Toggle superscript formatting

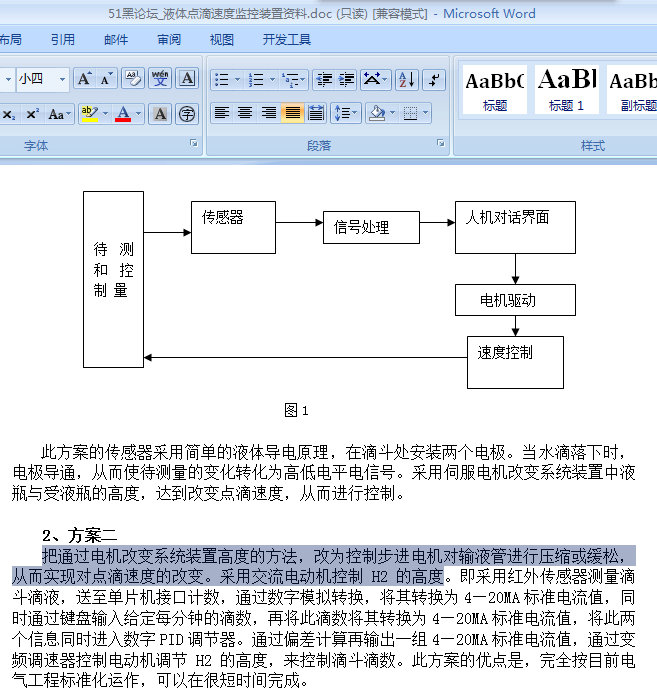point(32,114)
